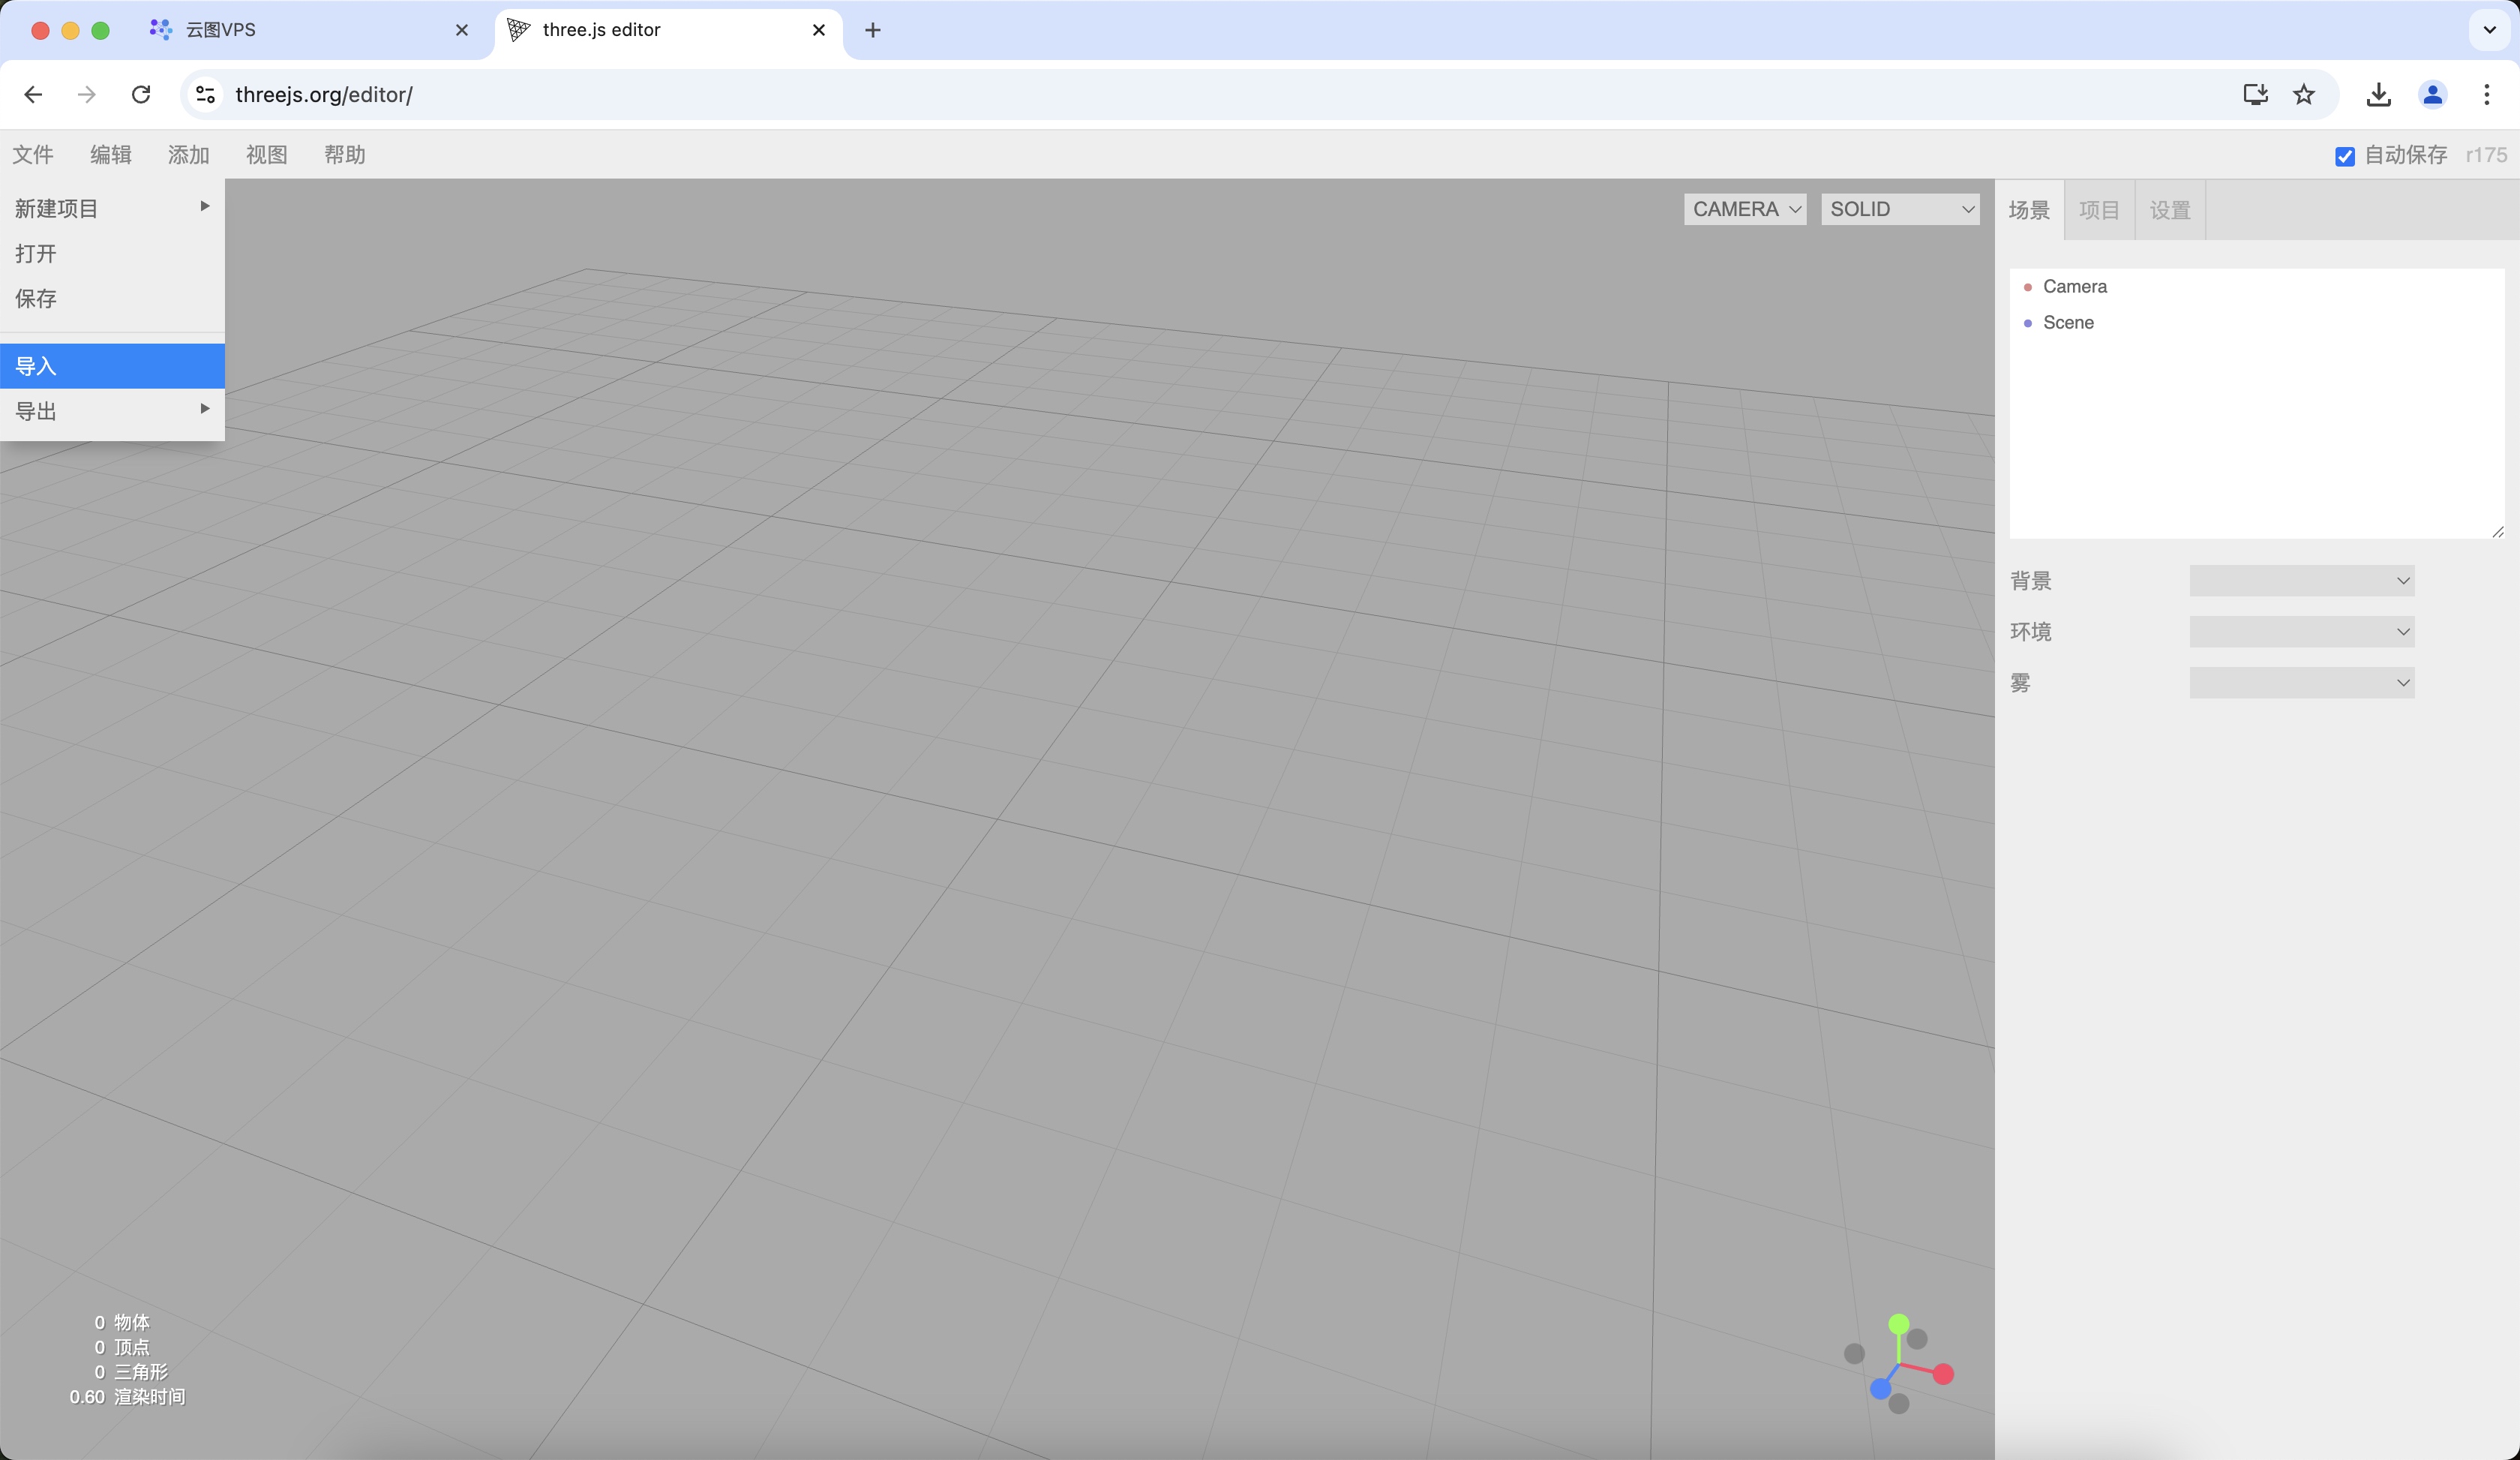Expand the 新建项目 submenu
The width and height of the screenshot is (2520, 1460).
click(112, 208)
